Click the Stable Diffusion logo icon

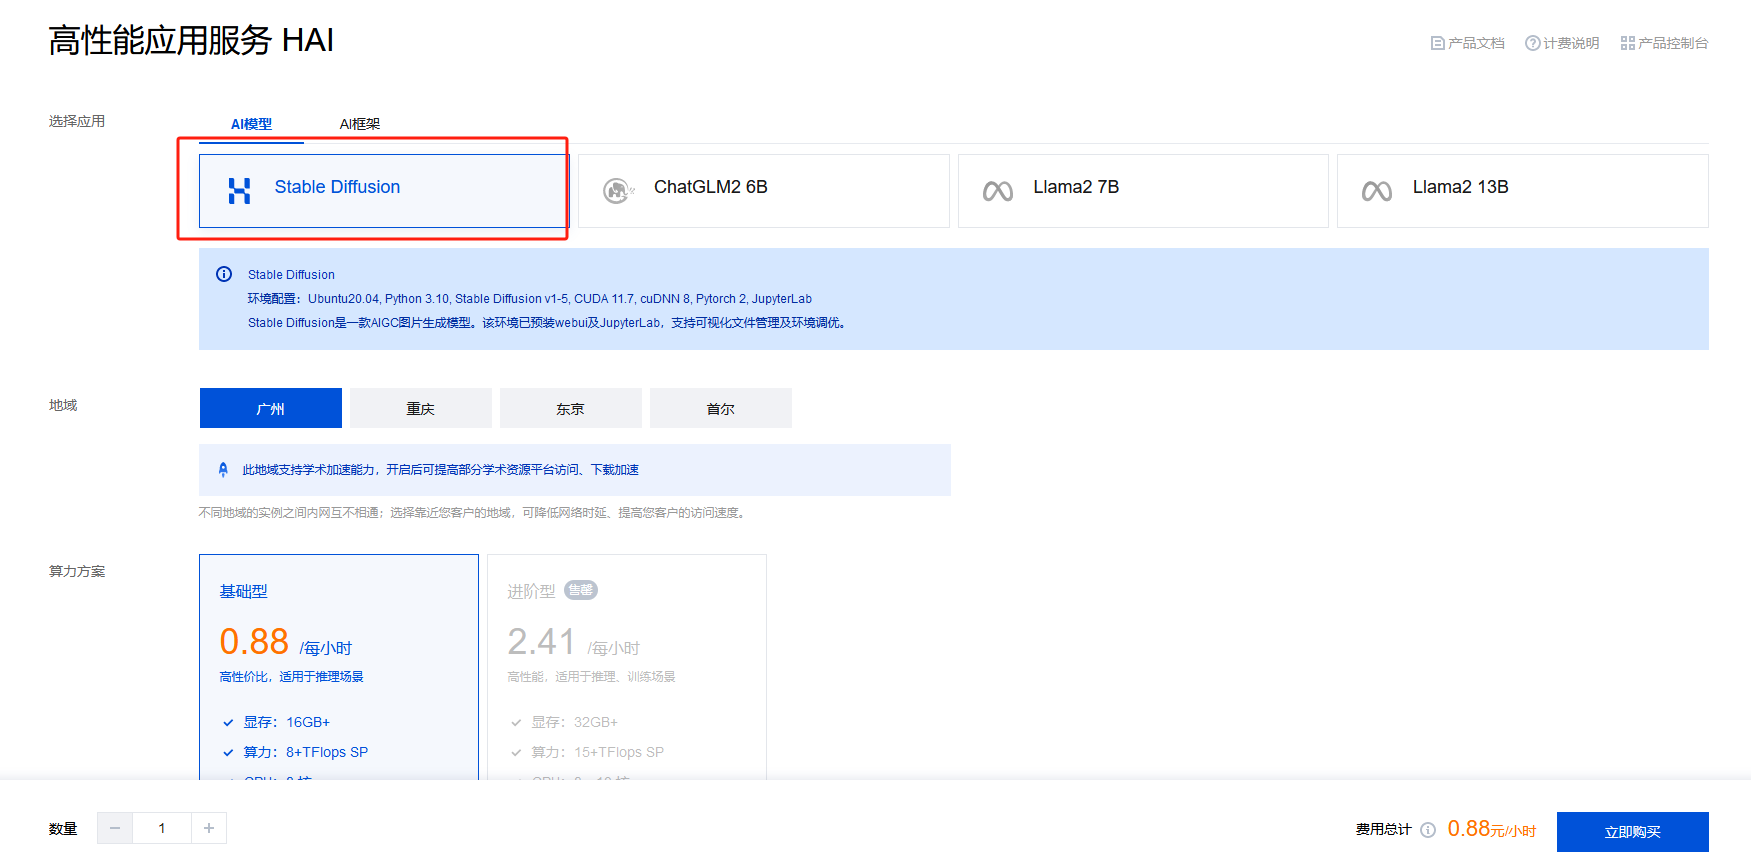point(239,190)
